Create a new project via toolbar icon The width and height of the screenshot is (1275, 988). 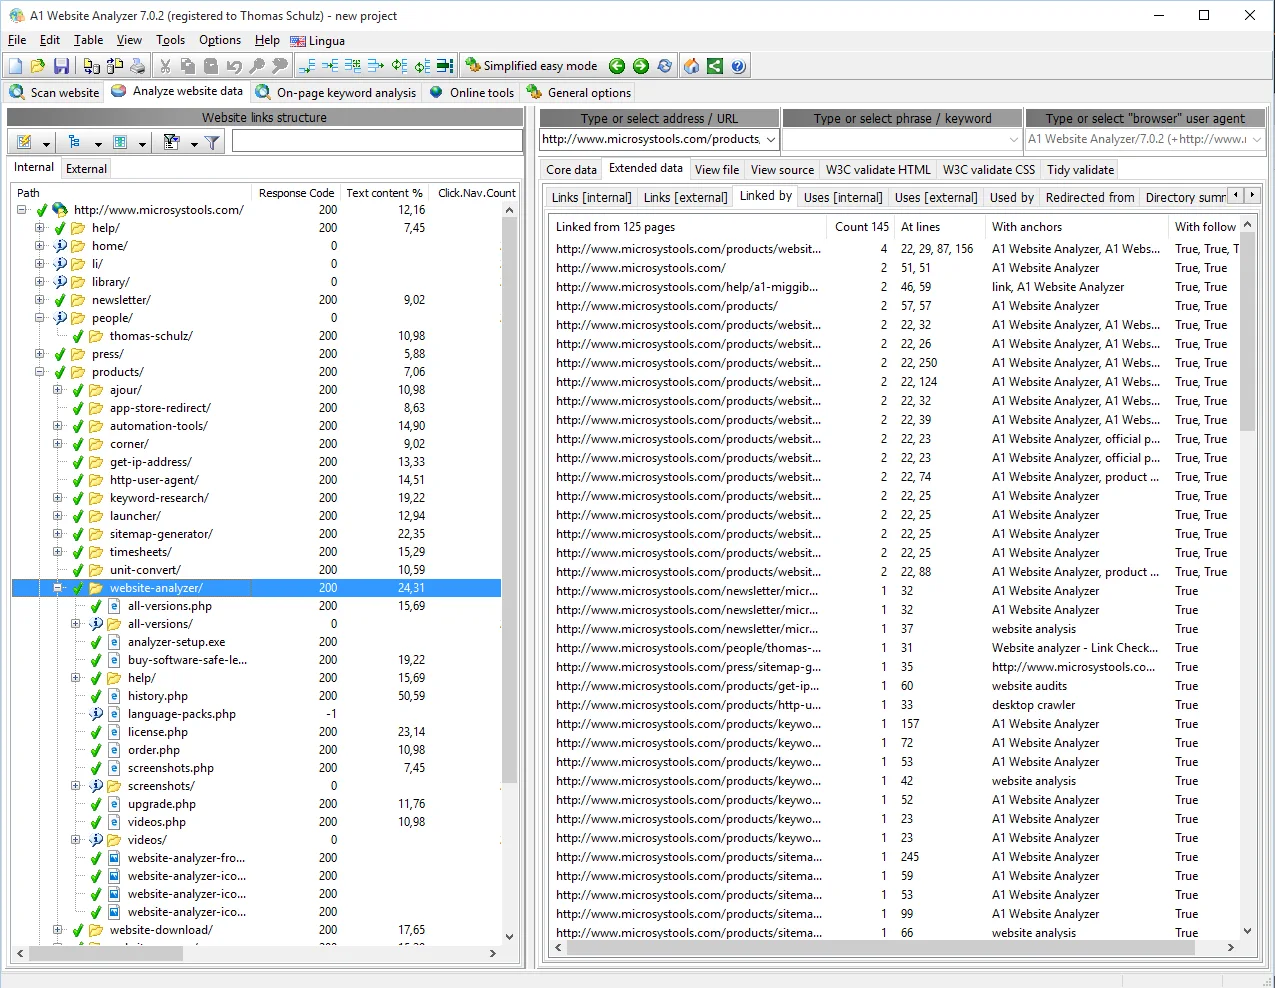[x=15, y=66]
